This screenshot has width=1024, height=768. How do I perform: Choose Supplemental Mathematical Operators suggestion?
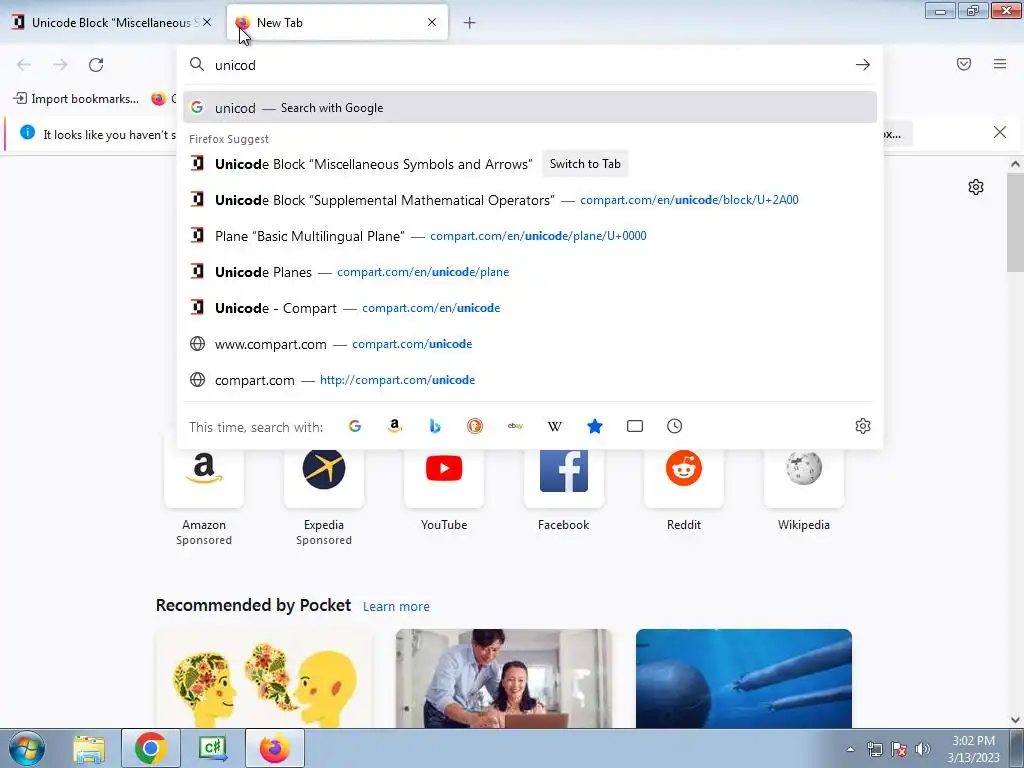[x=530, y=200]
